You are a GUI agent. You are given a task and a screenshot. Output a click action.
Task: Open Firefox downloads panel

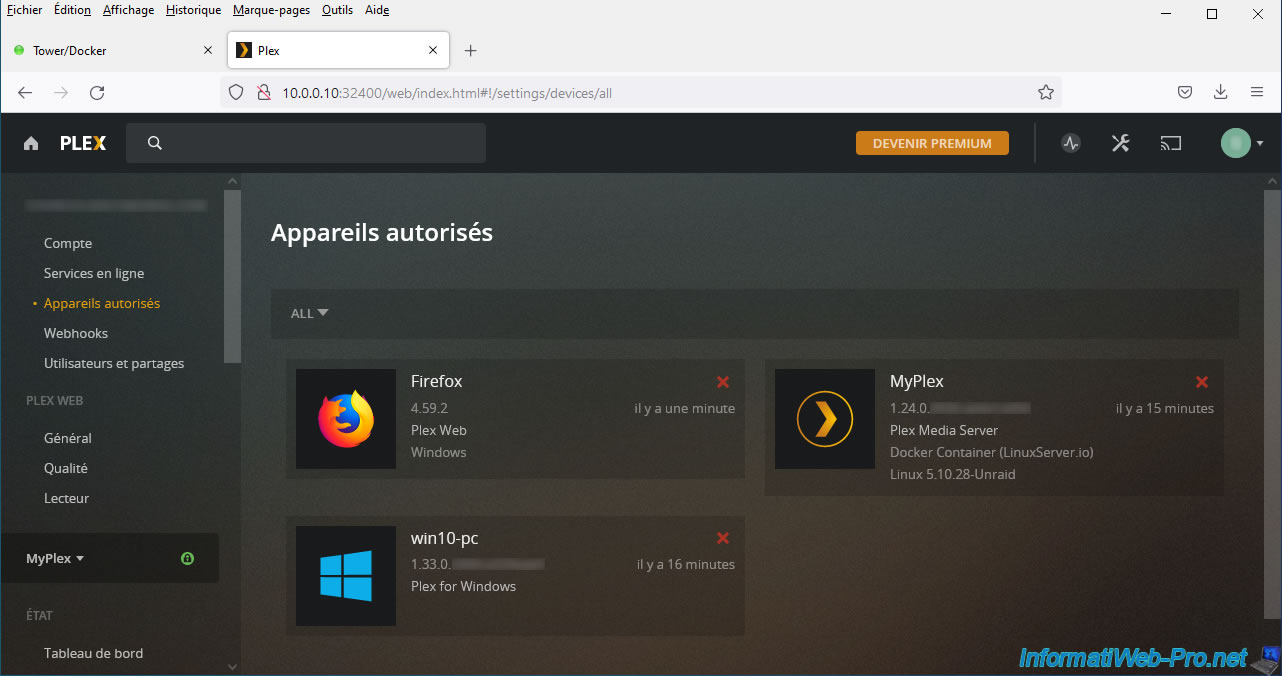click(1220, 92)
